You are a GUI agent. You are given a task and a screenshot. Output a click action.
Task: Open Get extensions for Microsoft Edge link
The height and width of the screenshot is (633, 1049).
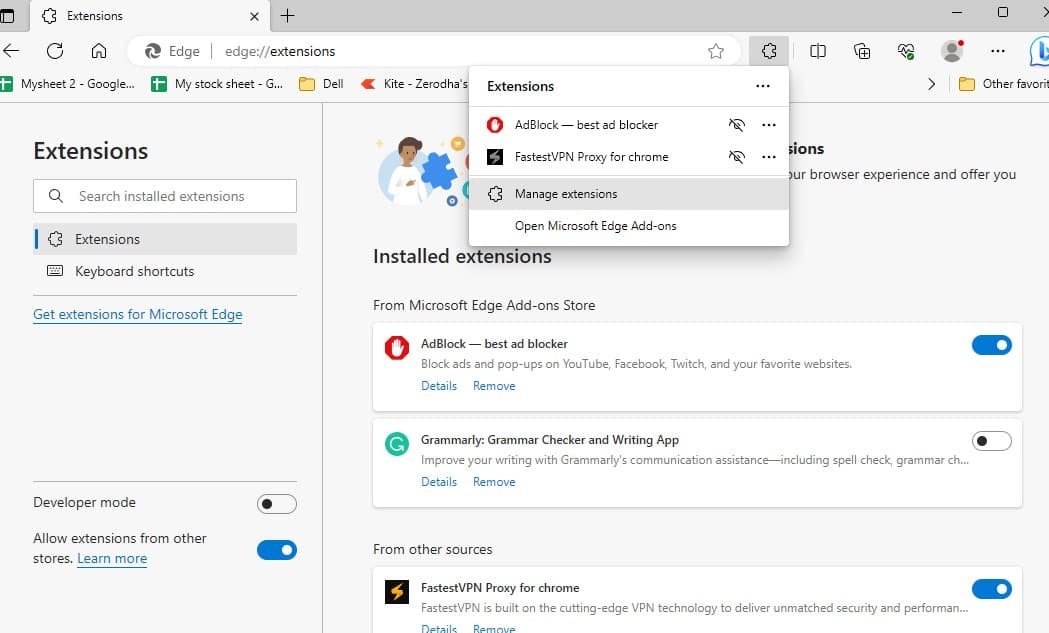click(x=137, y=314)
